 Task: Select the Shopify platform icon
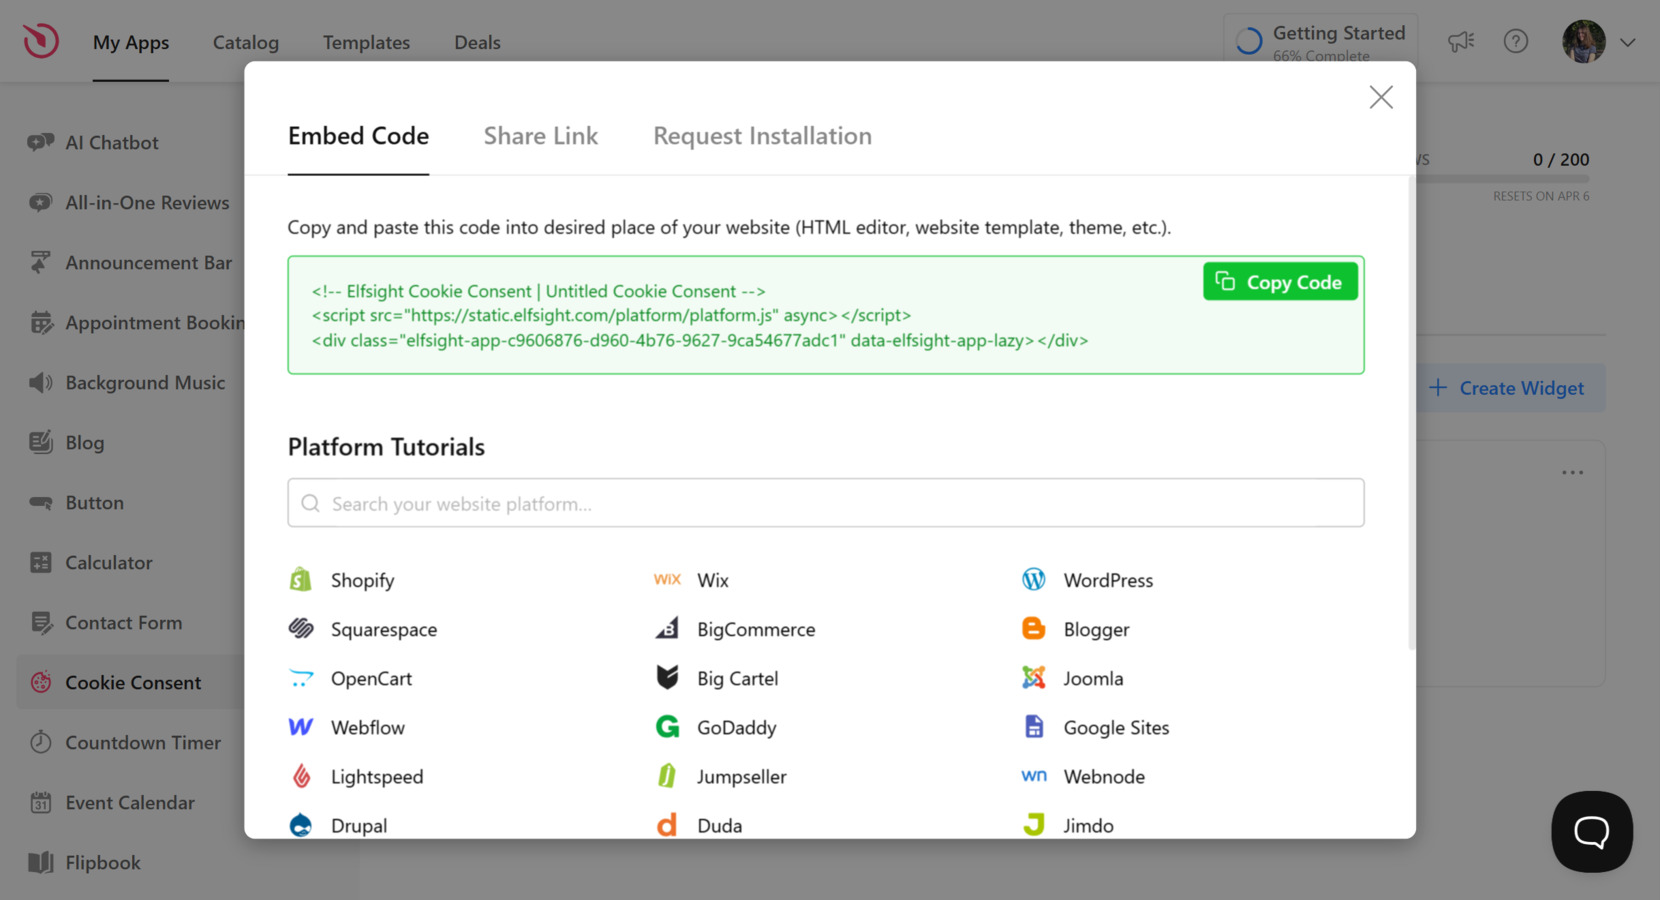(x=300, y=579)
